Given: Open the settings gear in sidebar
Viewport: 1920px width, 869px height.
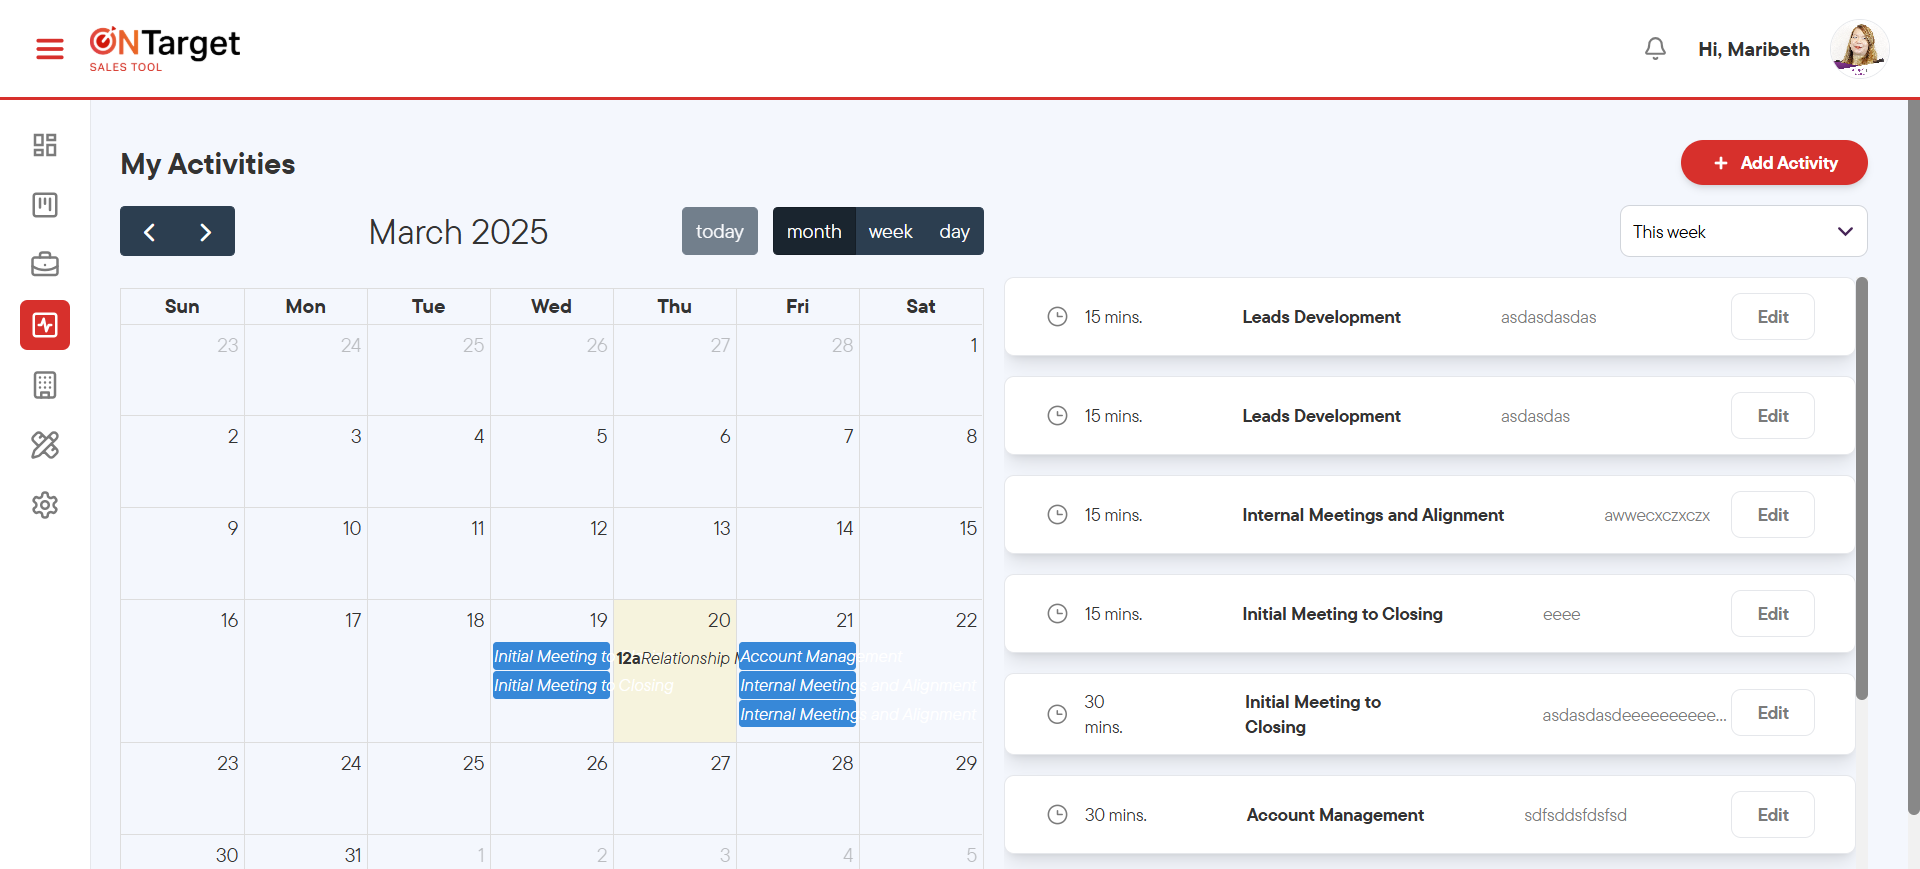Looking at the screenshot, I should [x=45, y=505].
